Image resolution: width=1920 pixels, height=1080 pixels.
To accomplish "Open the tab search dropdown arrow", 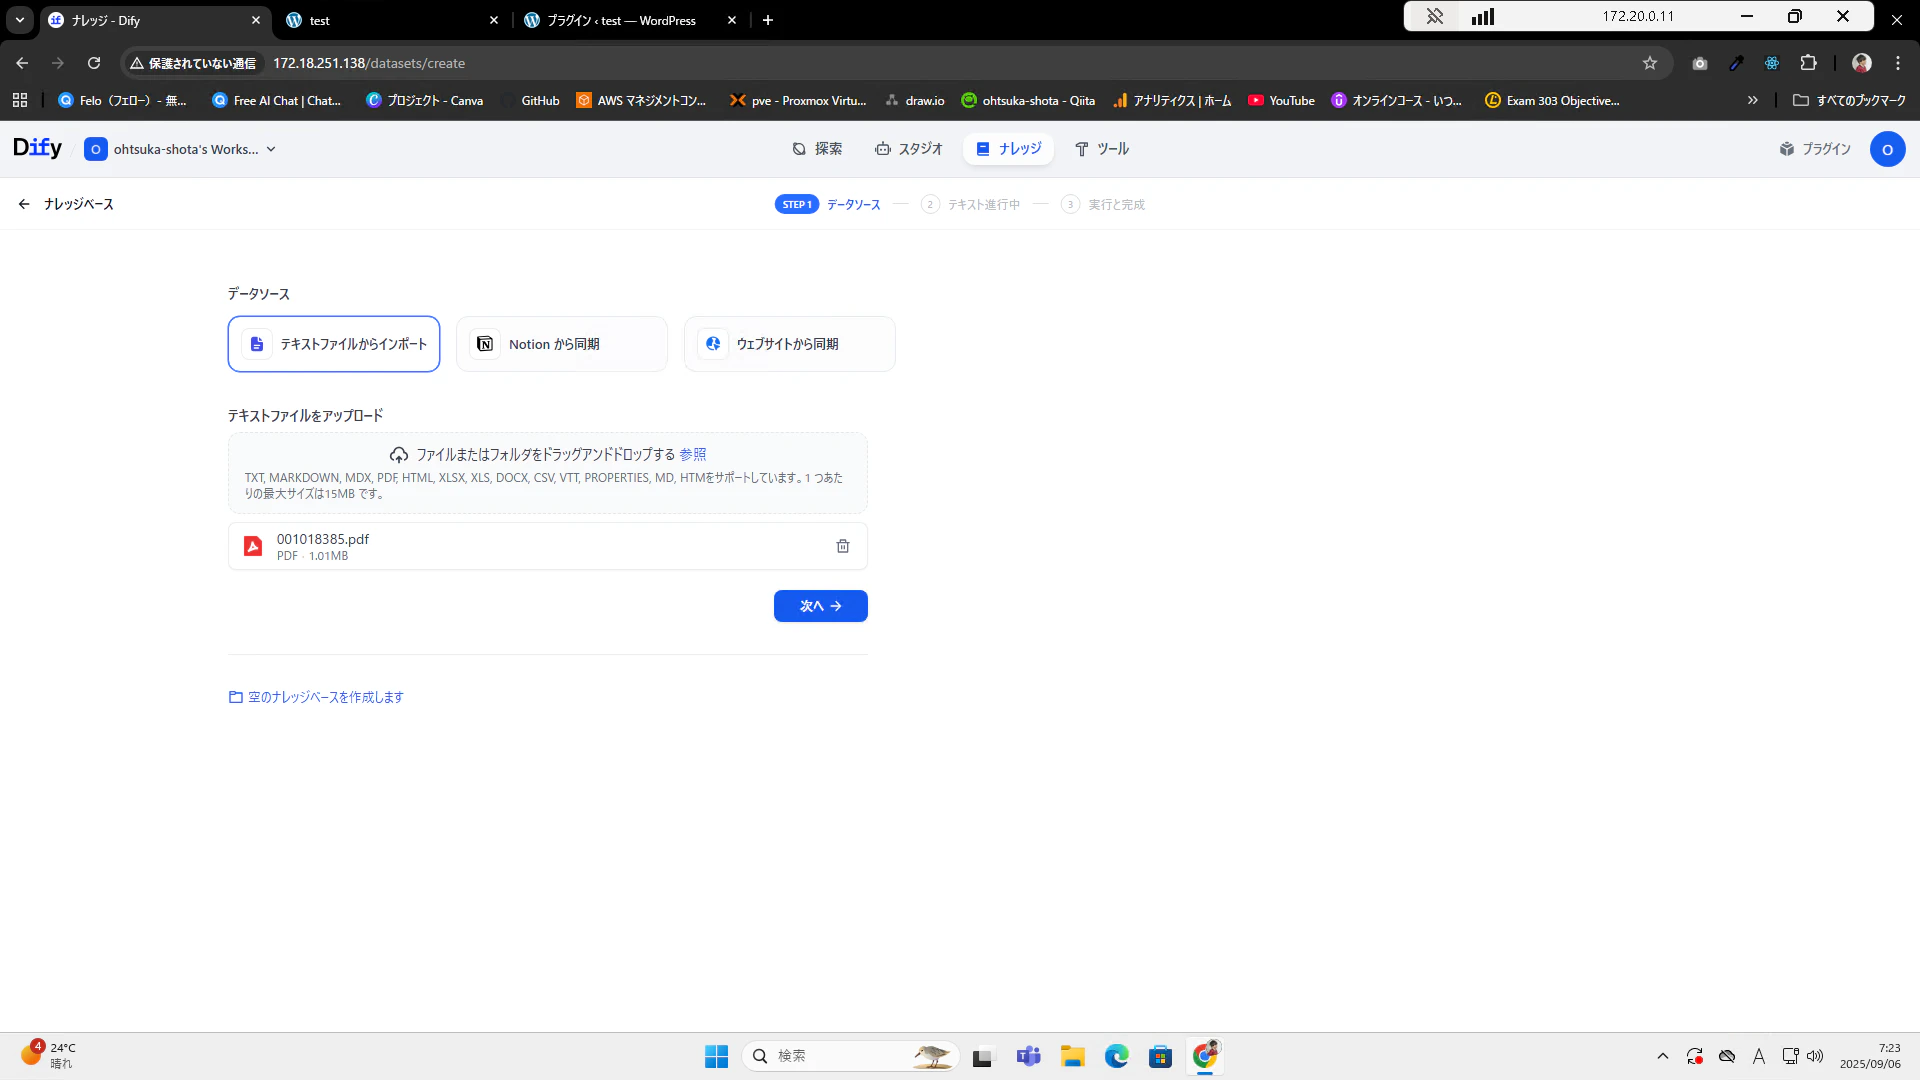I will (x=20, y=20).
